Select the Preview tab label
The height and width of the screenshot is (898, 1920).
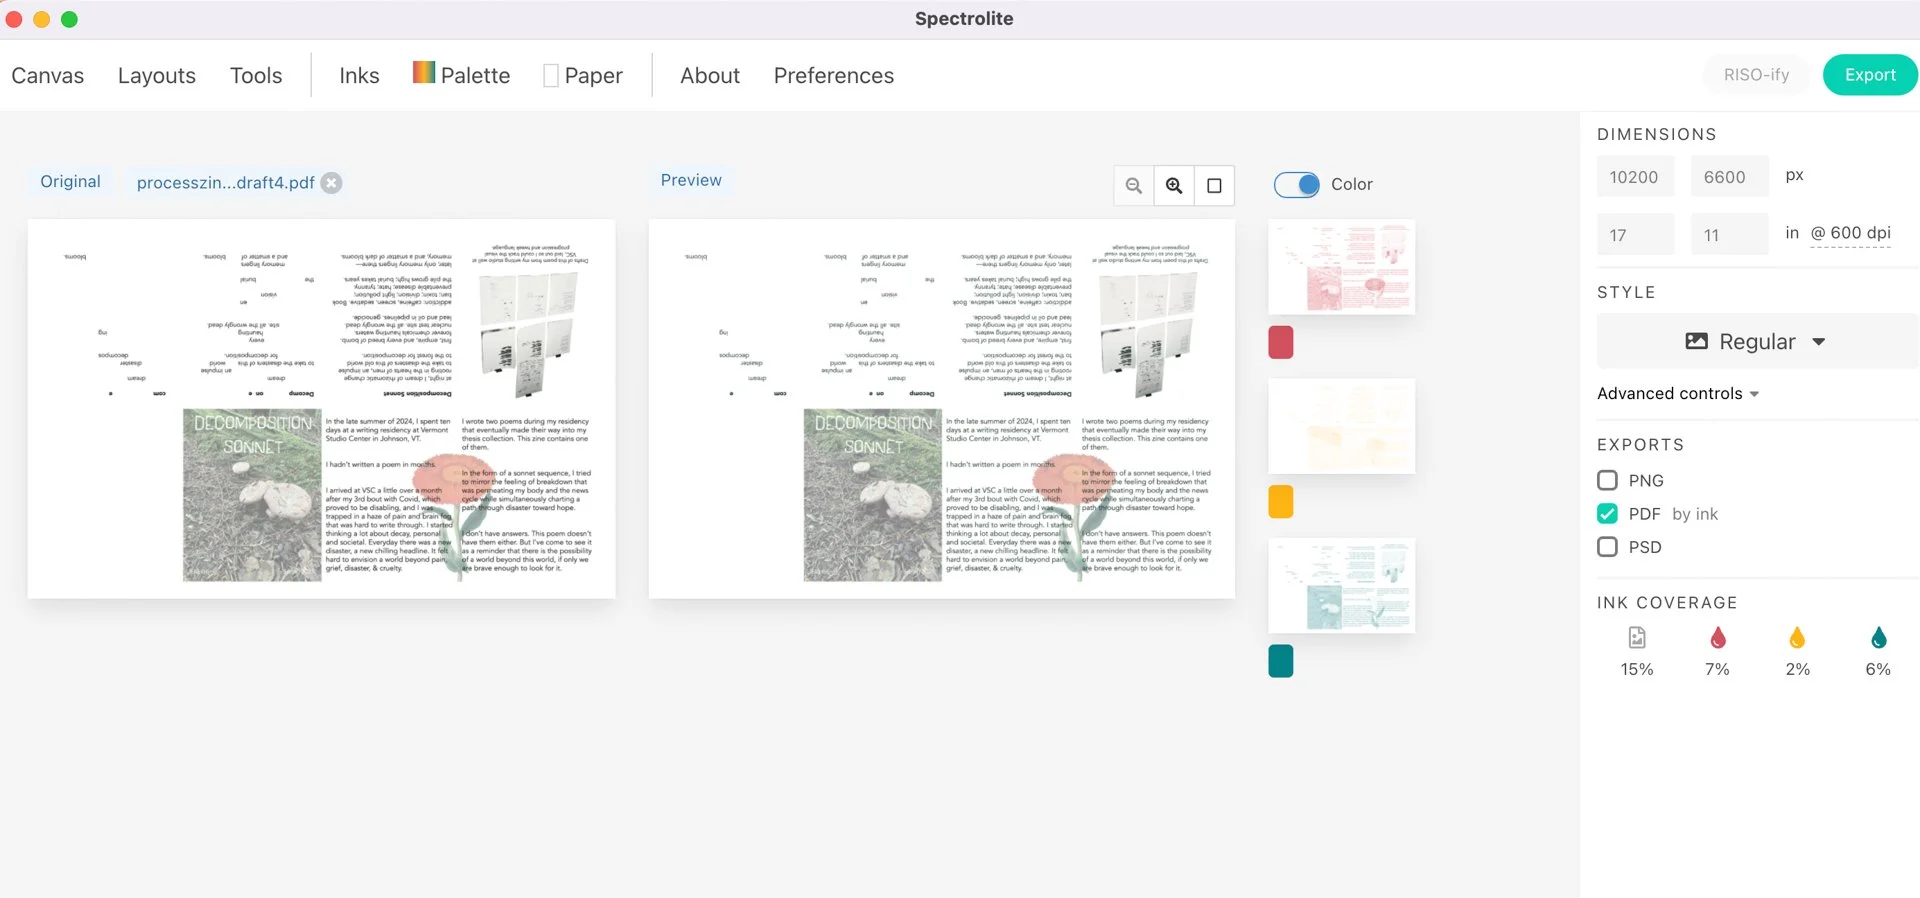(x=691, y=181)
